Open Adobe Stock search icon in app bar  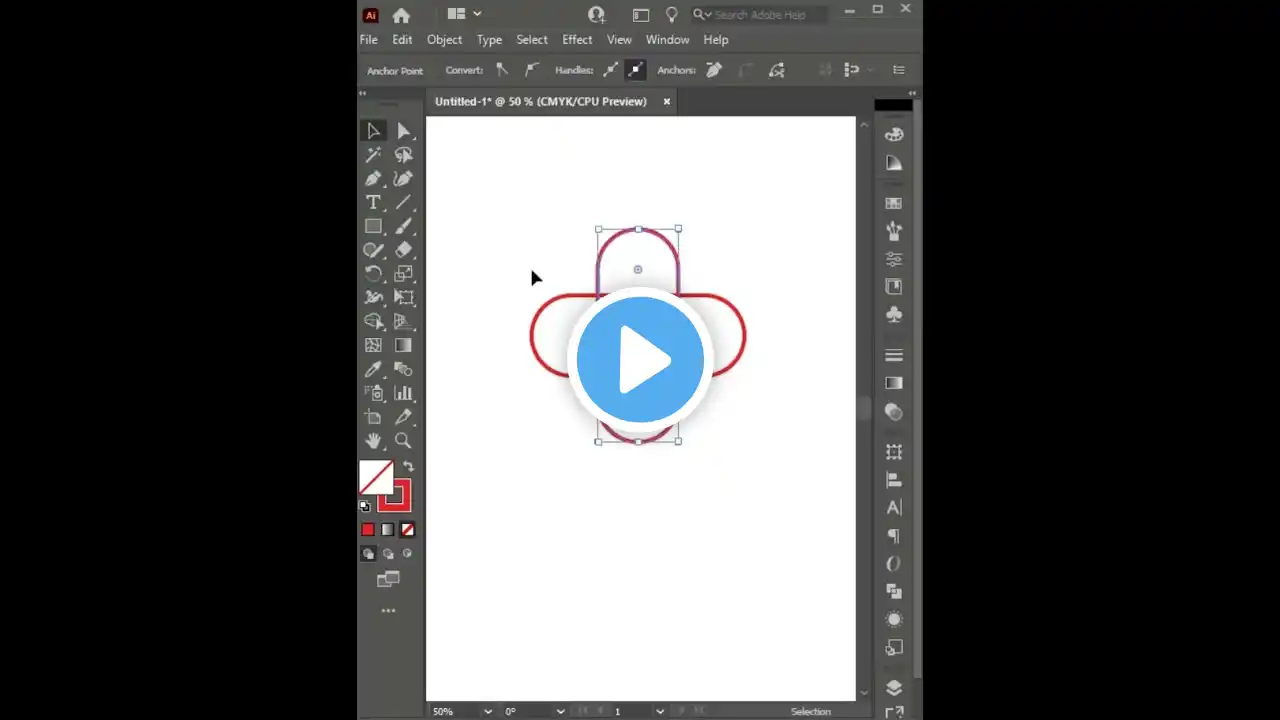596,14
